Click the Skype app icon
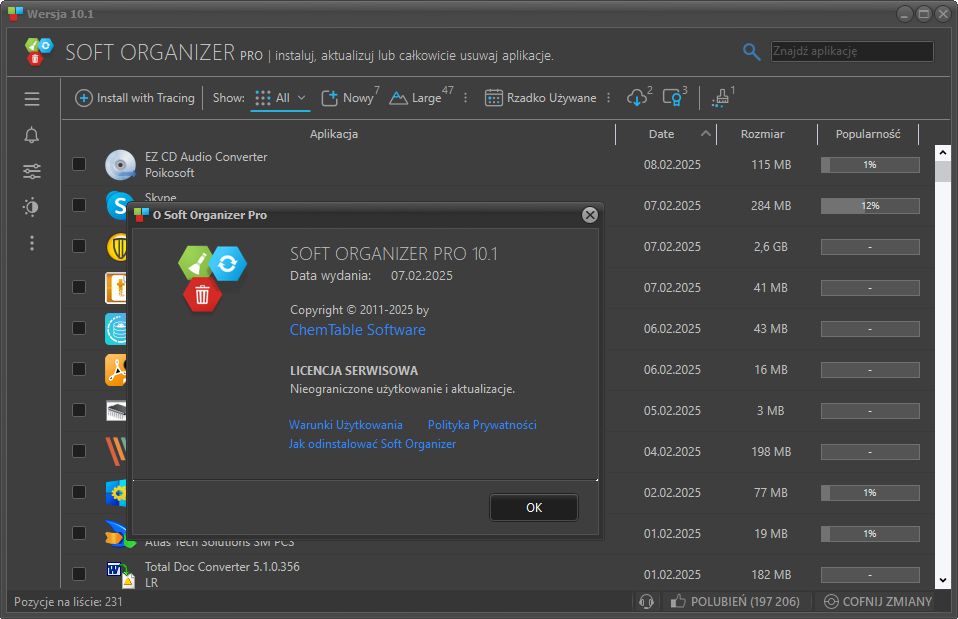The height and width of the screenshot is (619, 958). coord(116,205)
